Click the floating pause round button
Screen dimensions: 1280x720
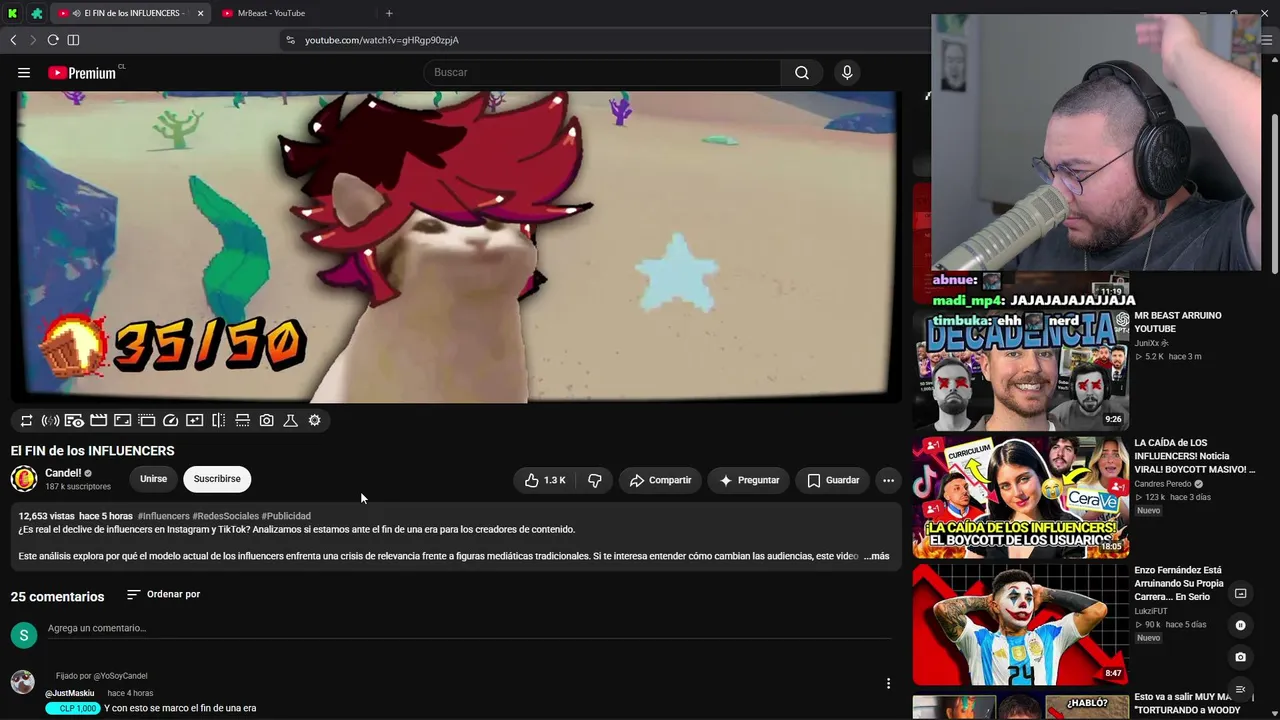[x=1240, y=625]
